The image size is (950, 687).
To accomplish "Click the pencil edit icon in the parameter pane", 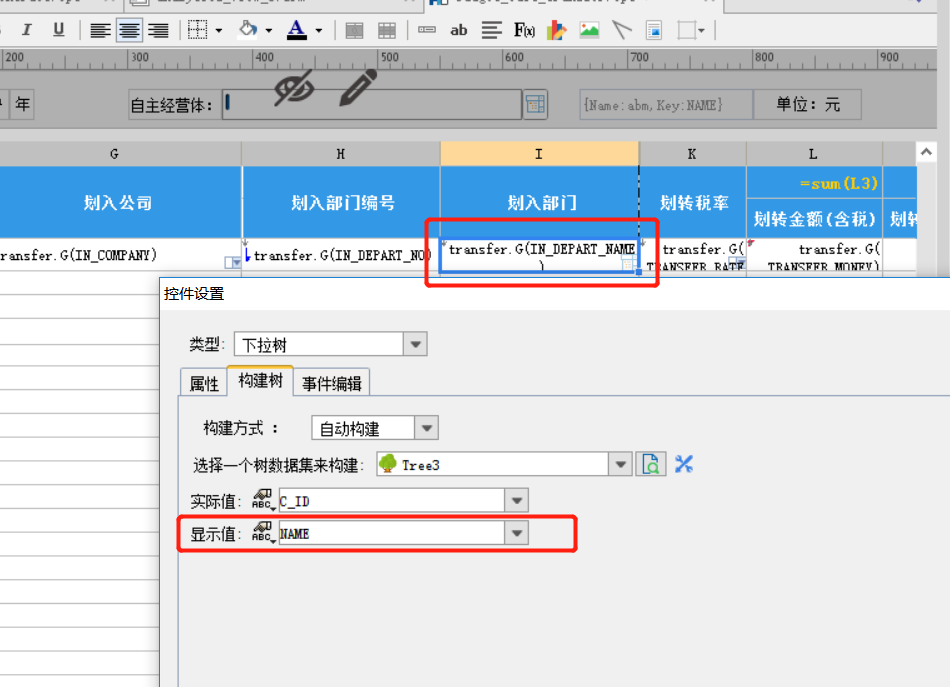I will coord(358,88).
